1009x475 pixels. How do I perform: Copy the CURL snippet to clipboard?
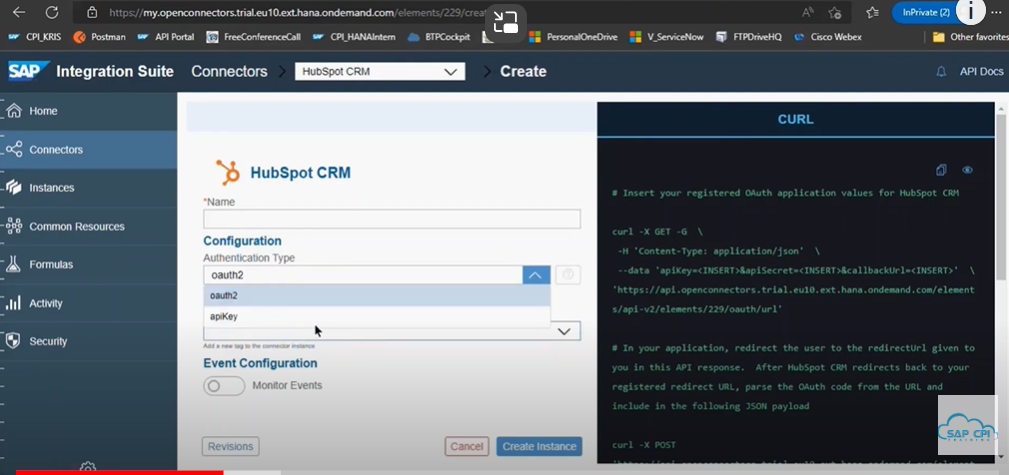[x=941, y=170]
